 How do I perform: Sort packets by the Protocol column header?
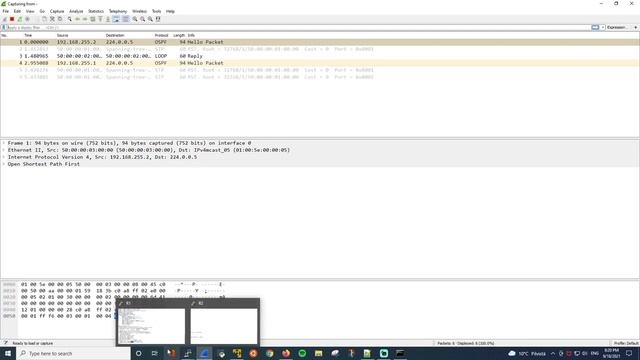[x=161, y=36]
